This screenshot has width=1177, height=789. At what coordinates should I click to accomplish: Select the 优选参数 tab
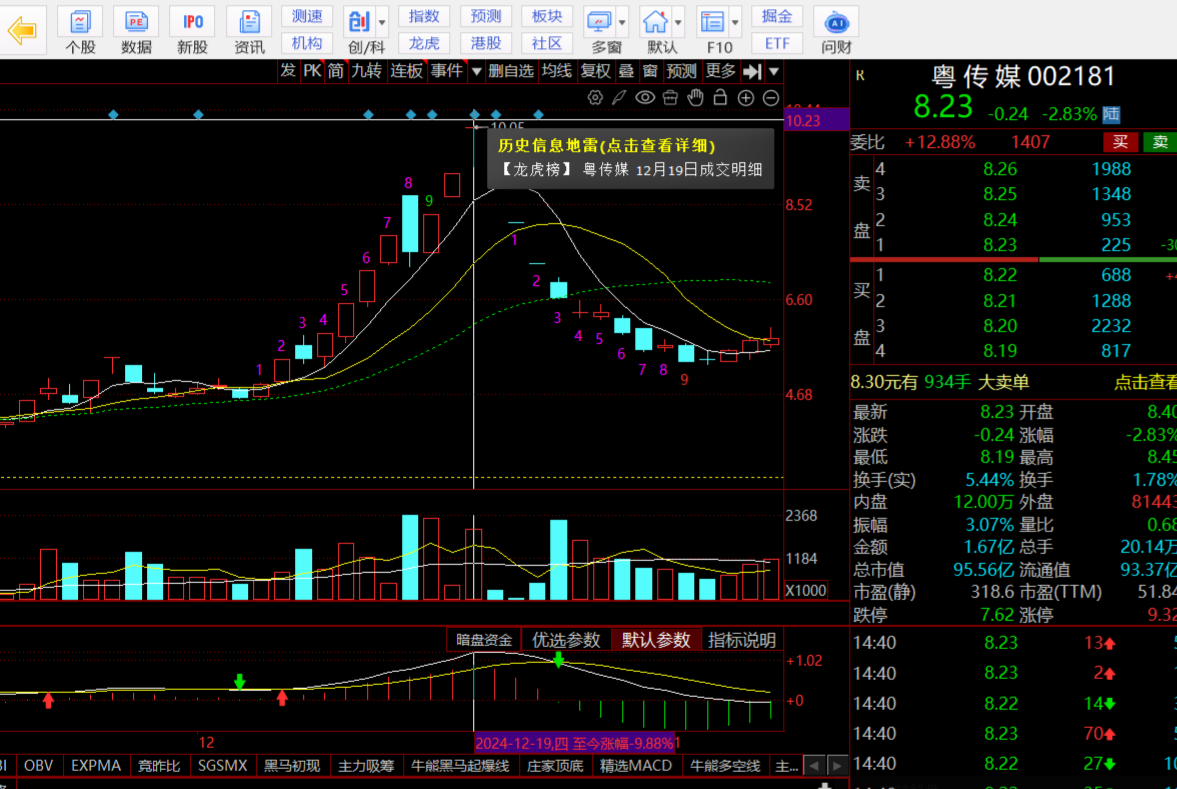coord(567,640)
